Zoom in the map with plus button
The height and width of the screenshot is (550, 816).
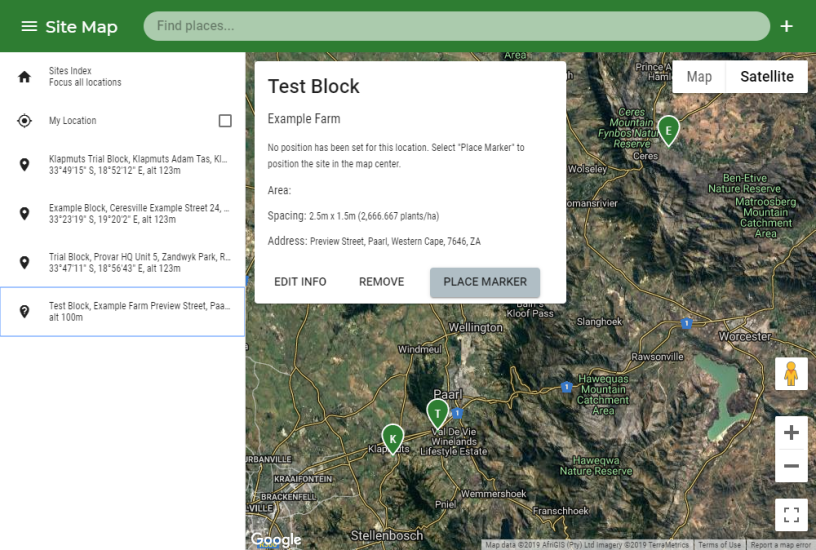[791, 432]
